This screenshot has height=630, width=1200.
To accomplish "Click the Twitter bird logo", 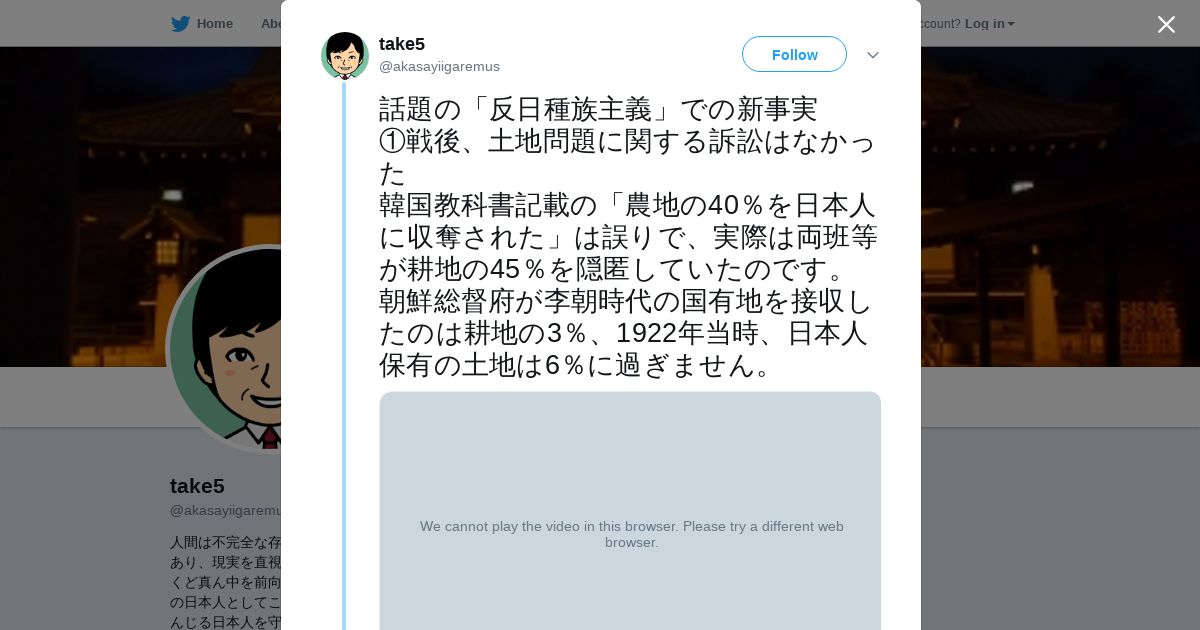I will click(180, 24).
